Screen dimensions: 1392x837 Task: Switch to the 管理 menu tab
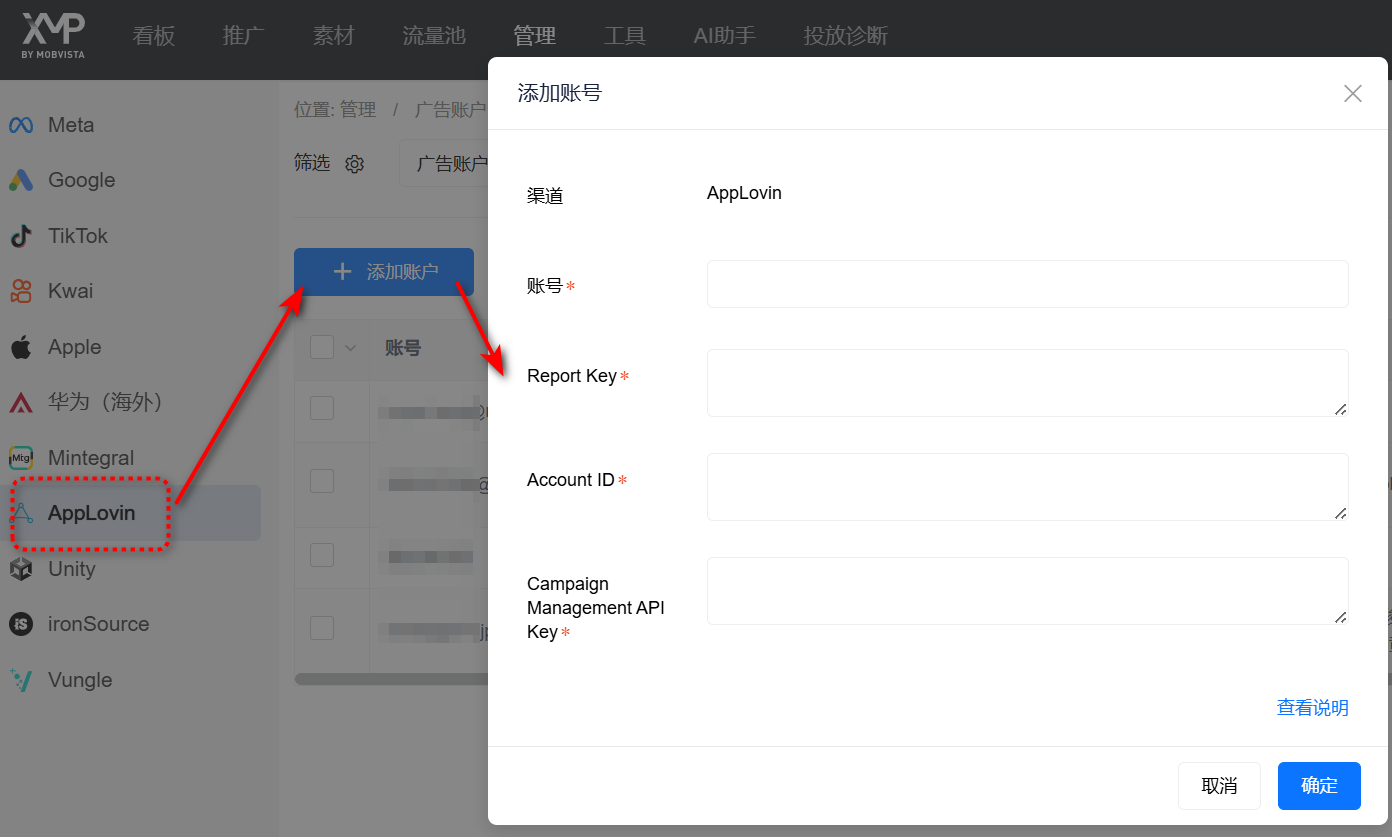[534, 36]
